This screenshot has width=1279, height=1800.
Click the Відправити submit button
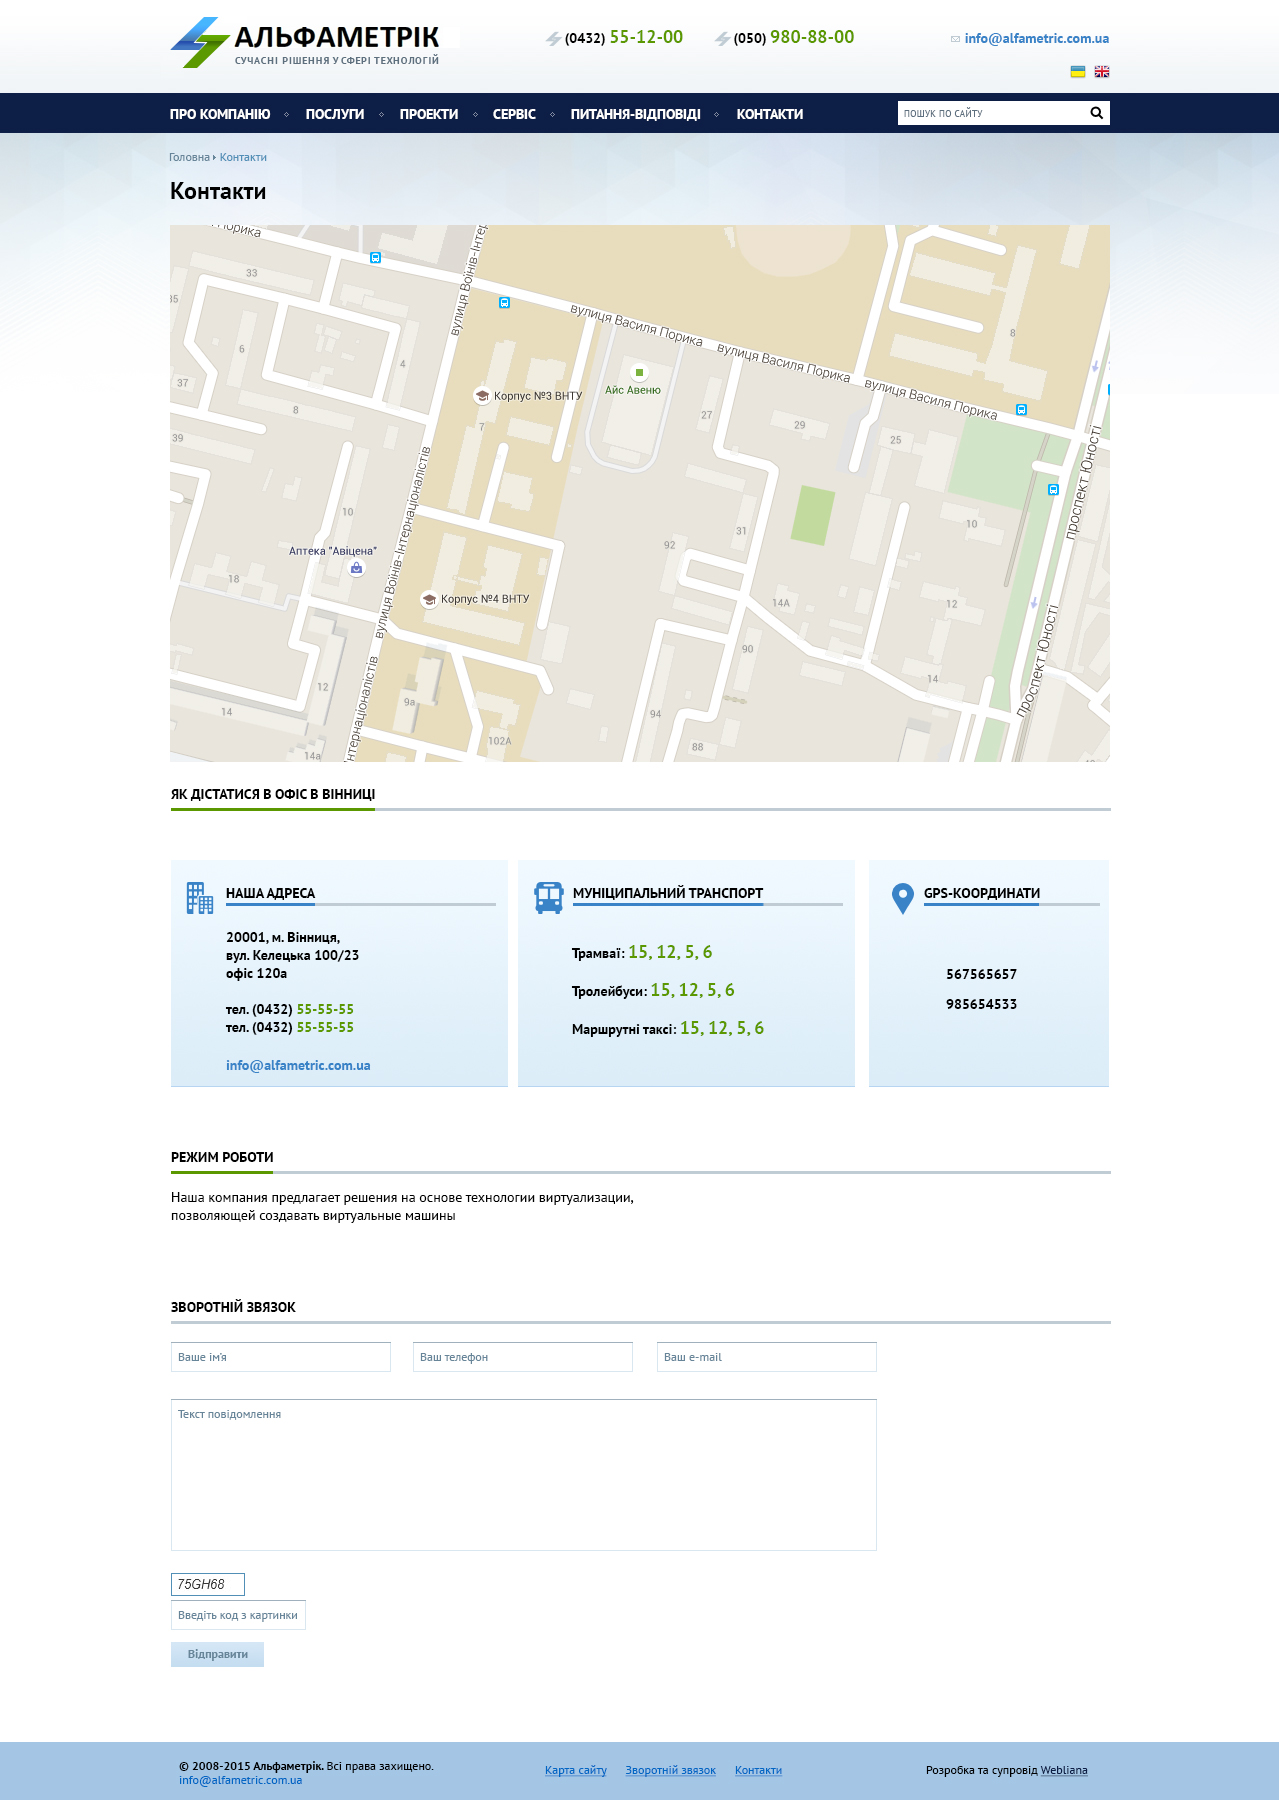pos(217,1654)
